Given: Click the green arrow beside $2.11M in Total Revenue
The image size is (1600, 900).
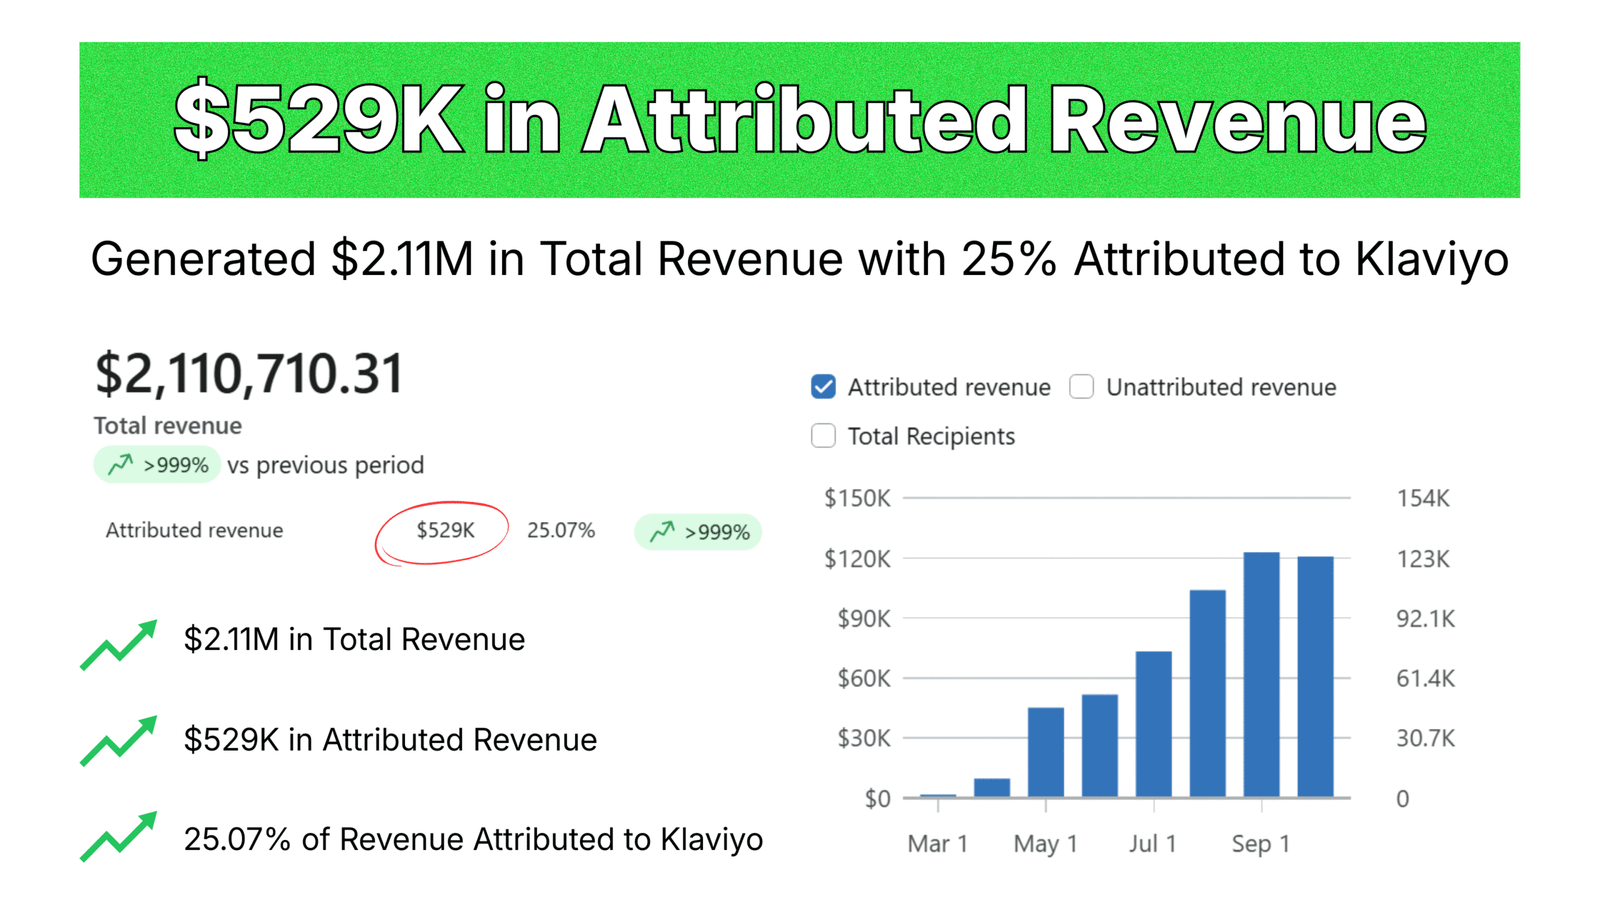Looking at the screenshot, I should 119,645.
